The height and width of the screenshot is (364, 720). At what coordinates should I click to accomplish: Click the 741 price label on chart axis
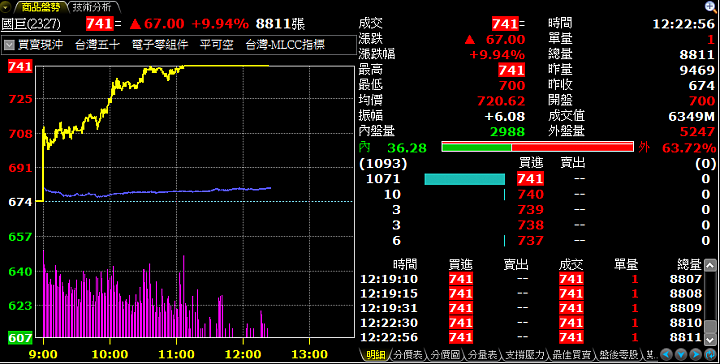(20, 67)
